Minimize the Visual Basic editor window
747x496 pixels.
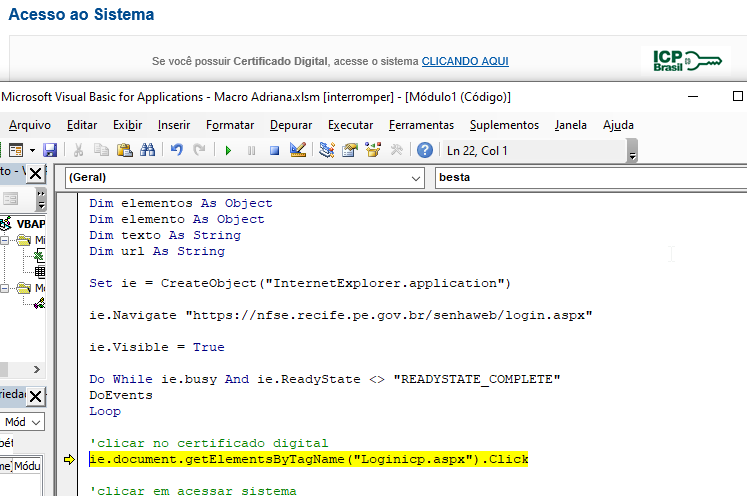coord(693,97)
